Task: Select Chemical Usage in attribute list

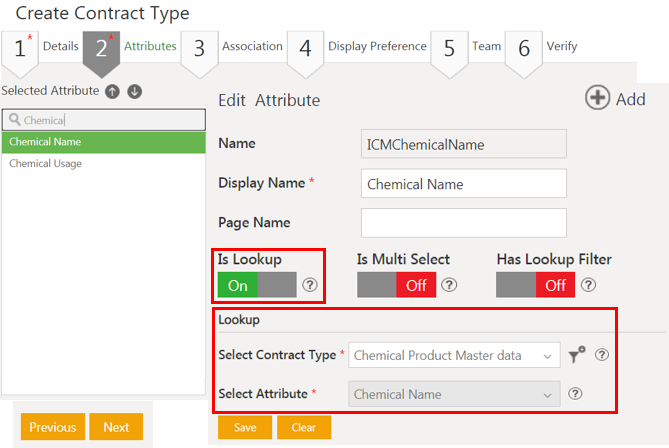Action: pyautogui.click(x=46, y=164)
